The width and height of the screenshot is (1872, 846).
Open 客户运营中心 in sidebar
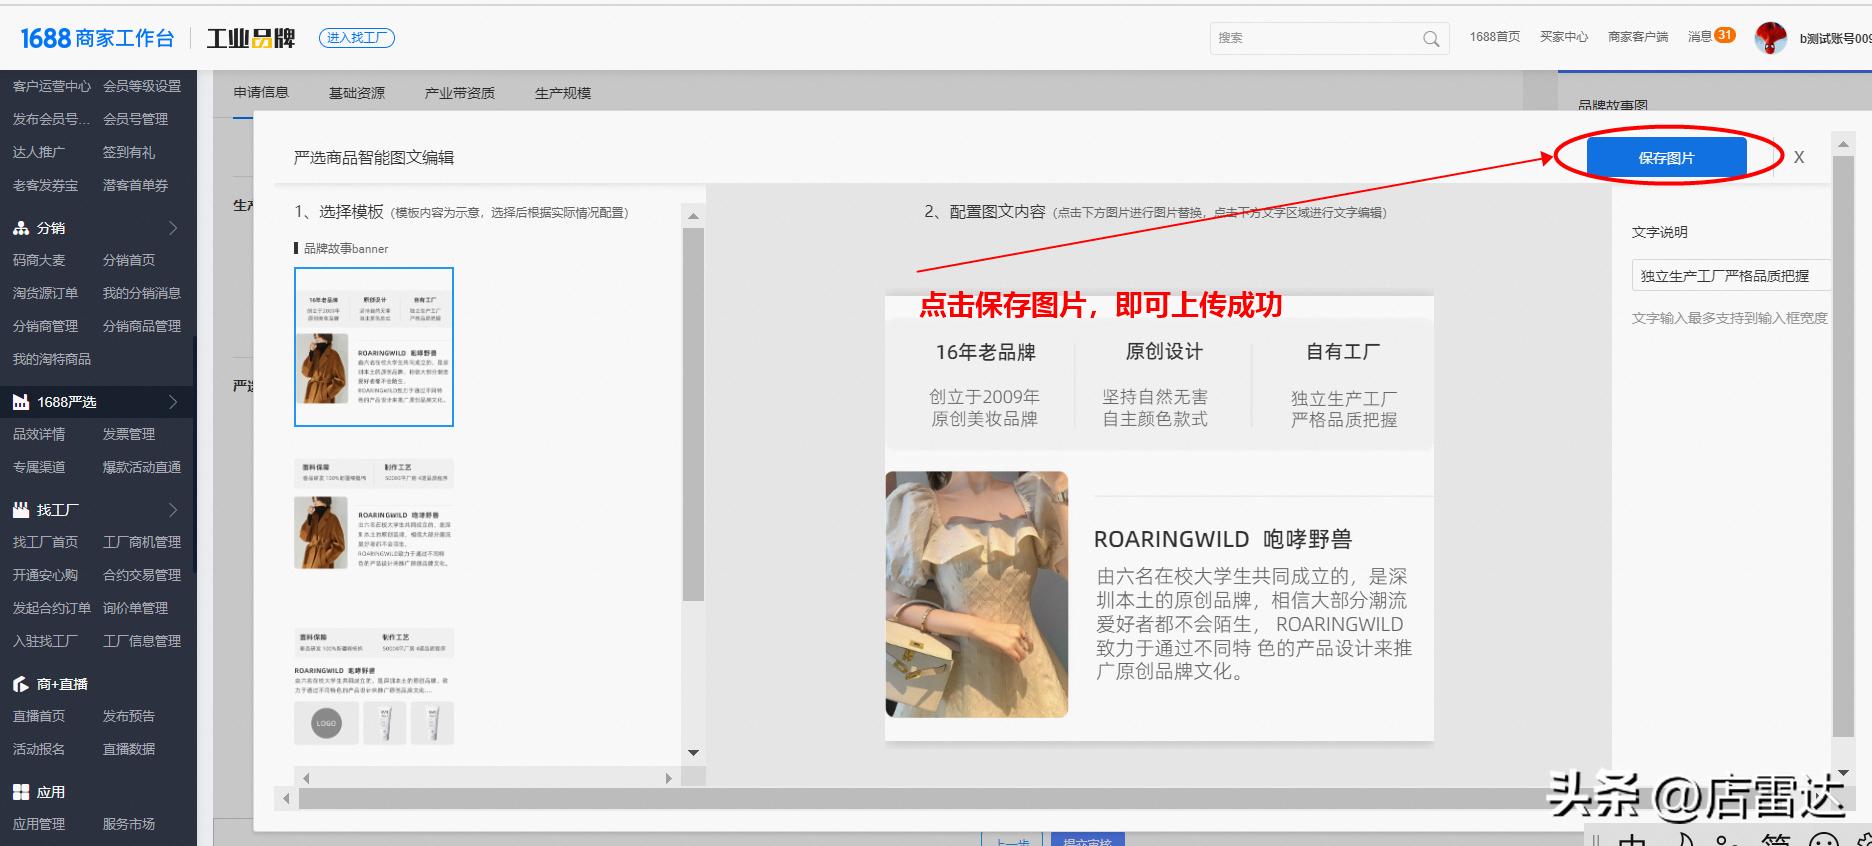(x=52, y=86)
